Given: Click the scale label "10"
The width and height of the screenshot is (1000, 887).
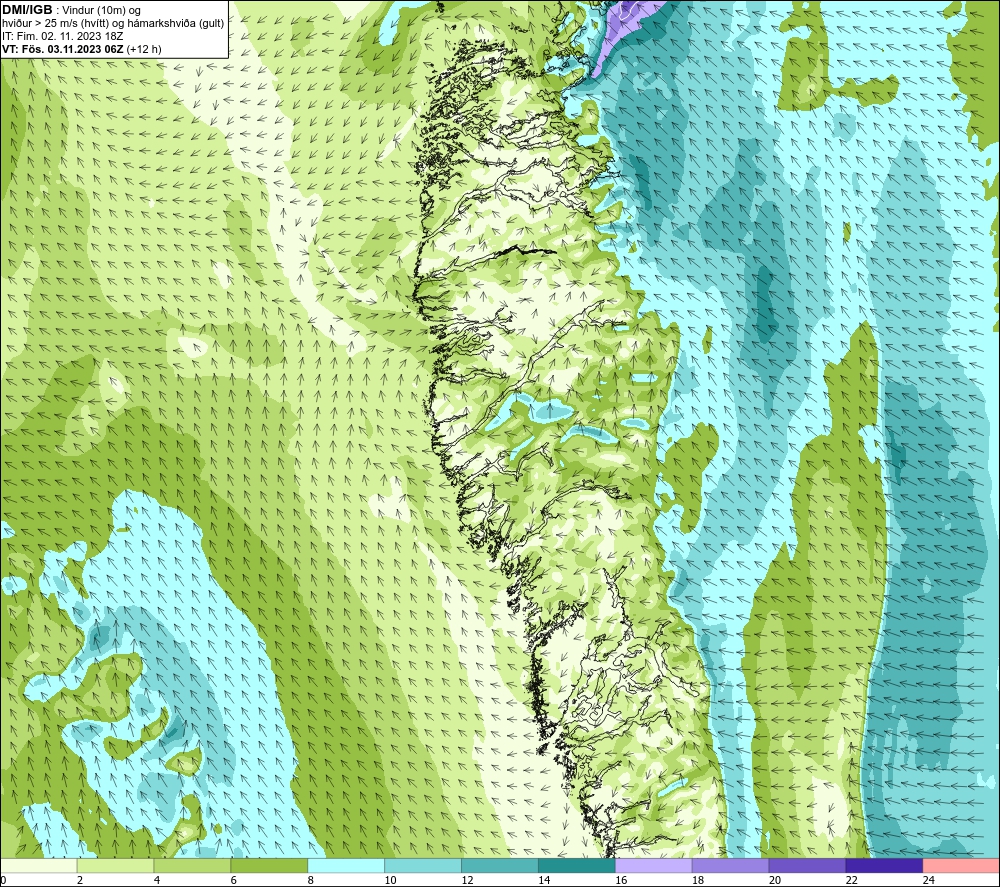Looking at the screenshot, I should click(x=390, y=880).
